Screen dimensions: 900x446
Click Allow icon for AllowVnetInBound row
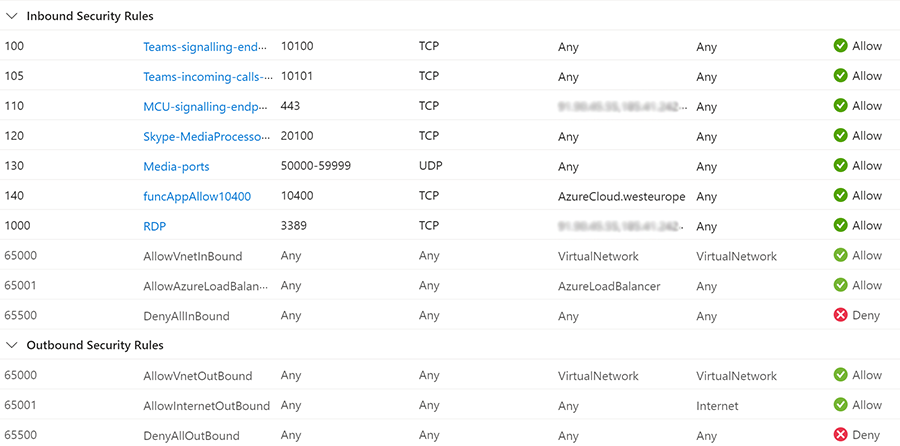point(840,256)
